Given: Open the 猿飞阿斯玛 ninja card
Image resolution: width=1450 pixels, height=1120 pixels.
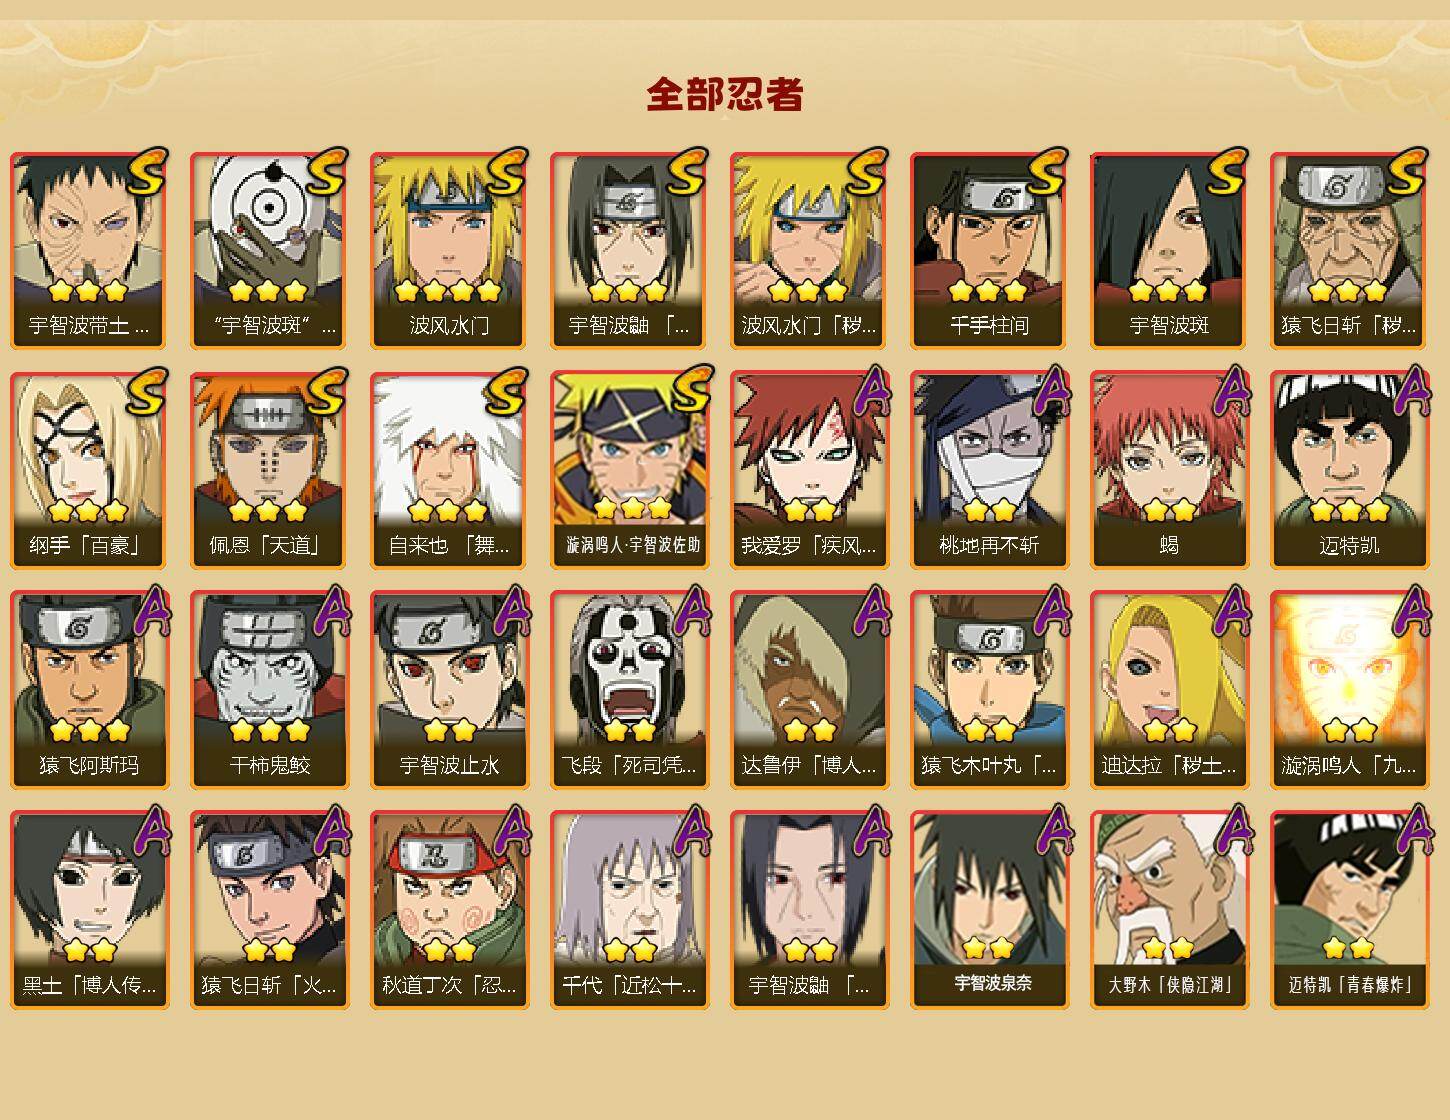Looking at the screenshot, I should pyautogui.click(x=89, y=690).
